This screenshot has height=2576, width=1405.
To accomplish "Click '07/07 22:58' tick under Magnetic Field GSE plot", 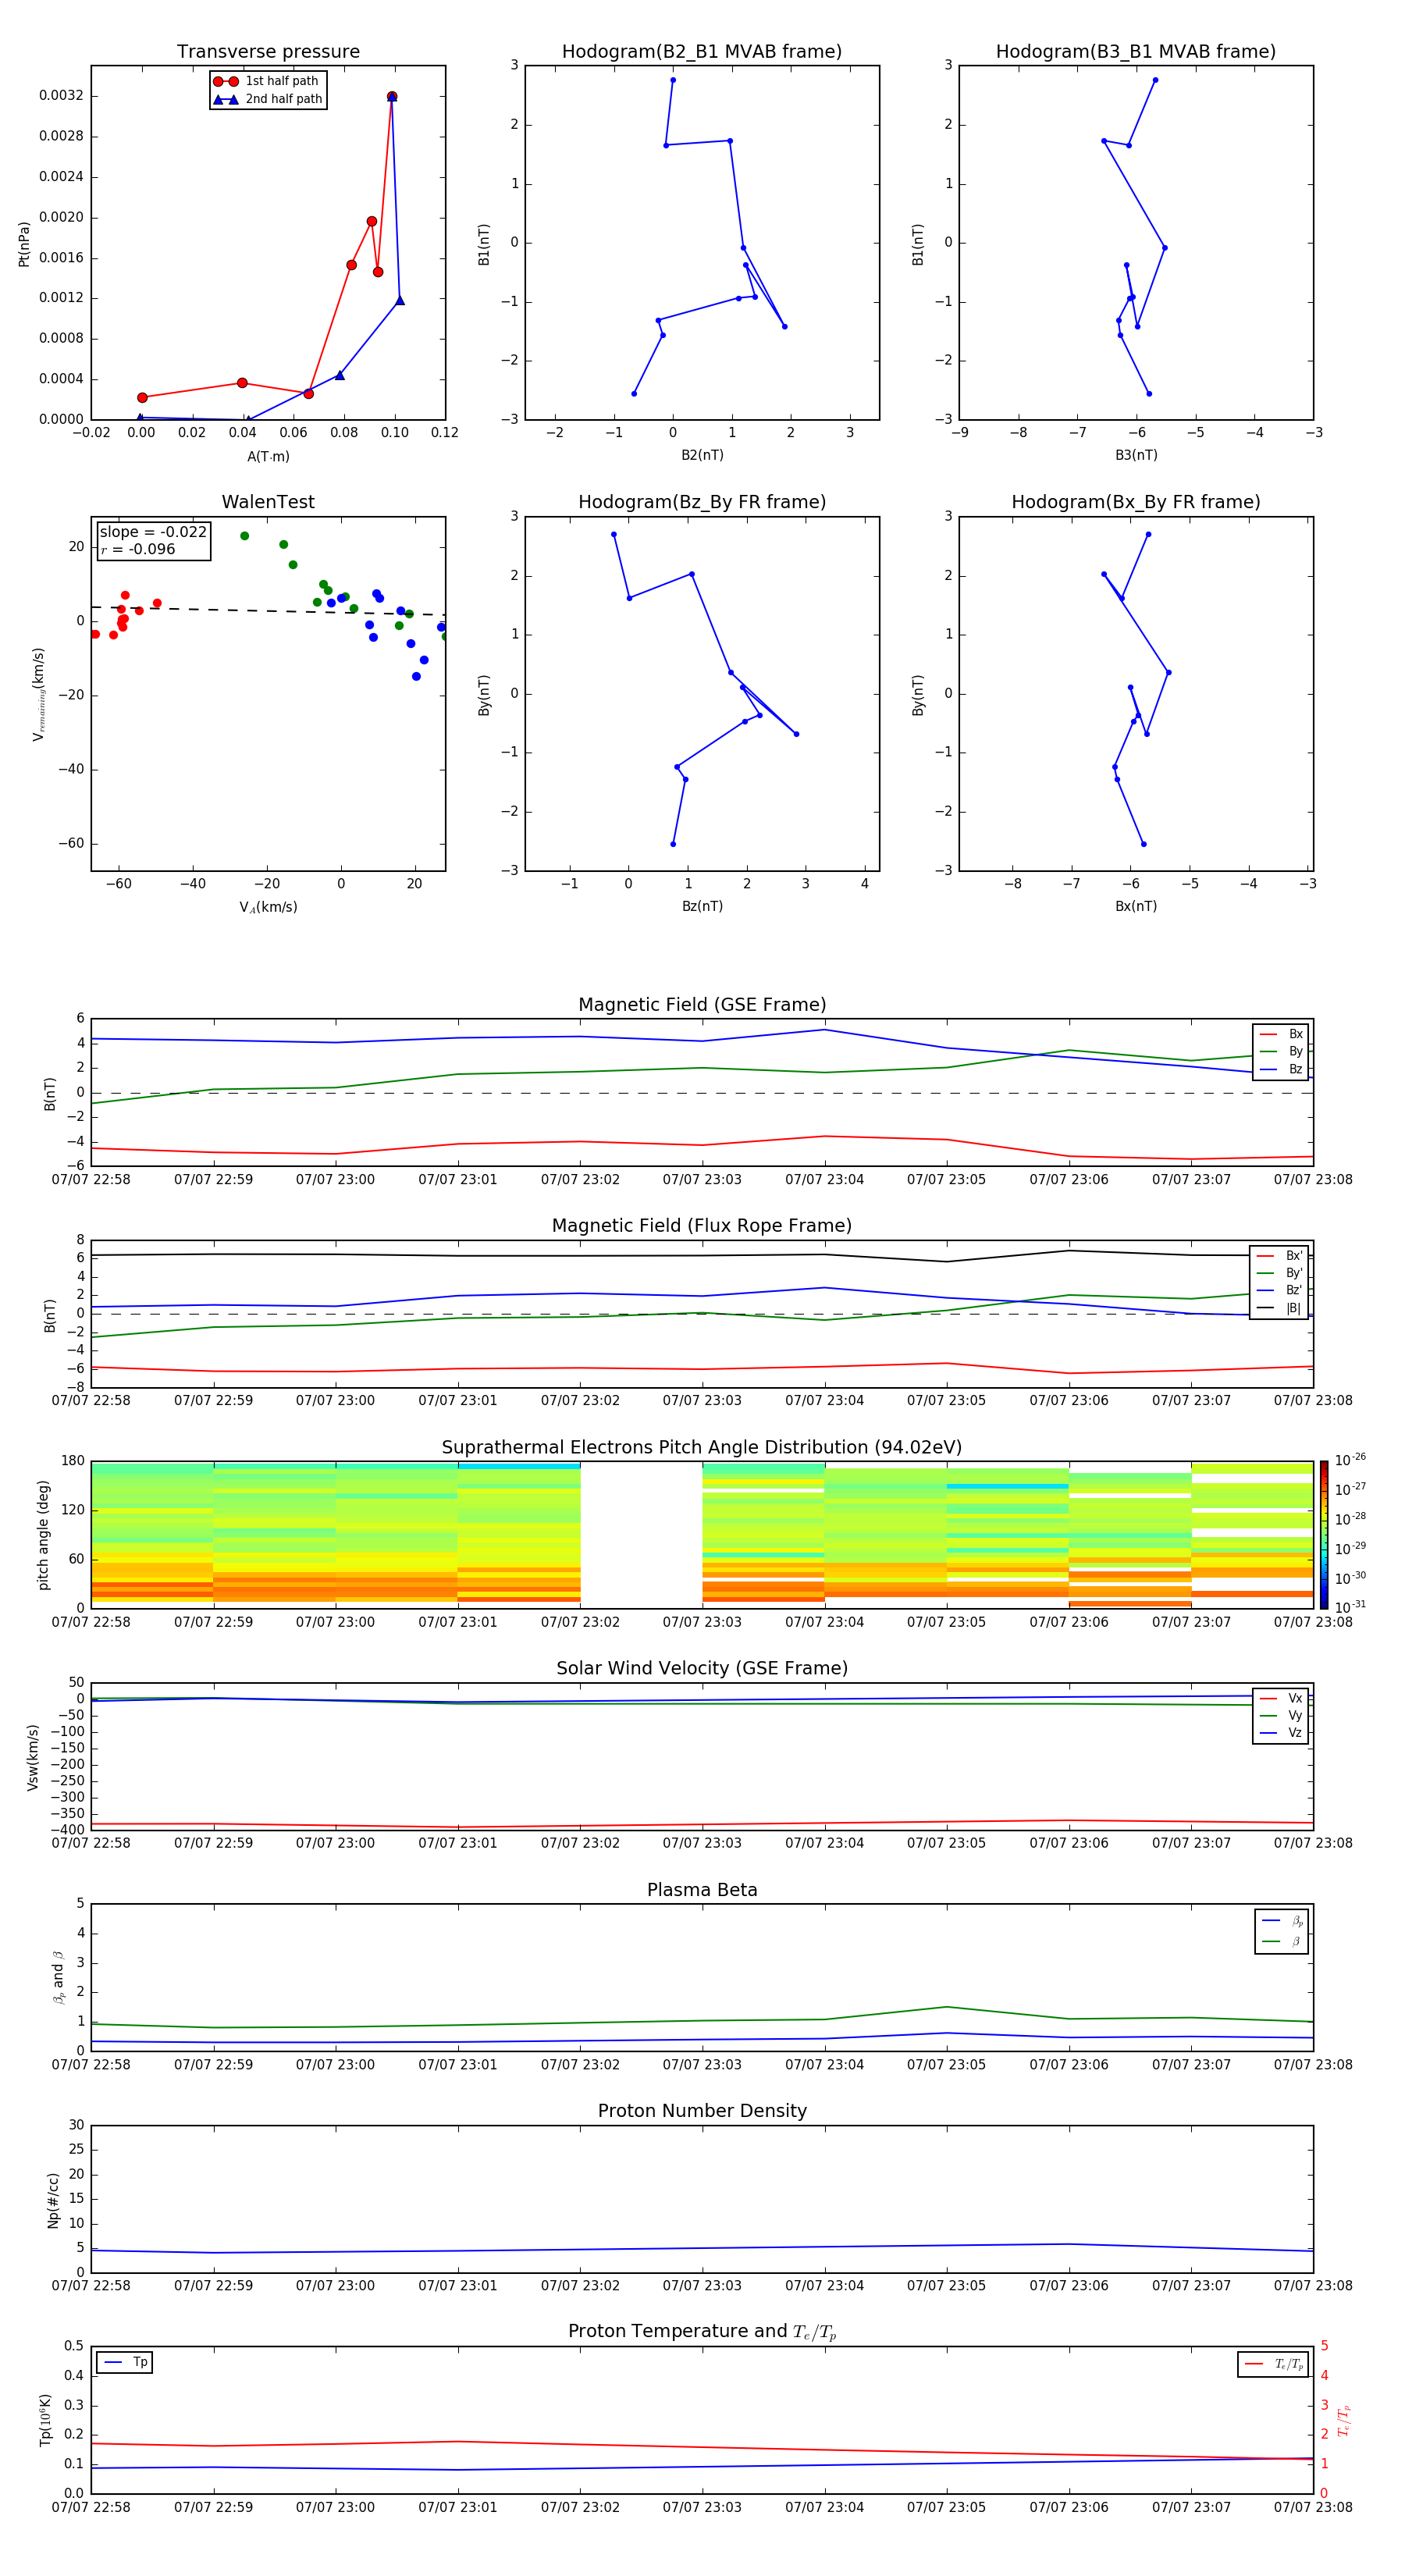I will tap(91, 1179).
